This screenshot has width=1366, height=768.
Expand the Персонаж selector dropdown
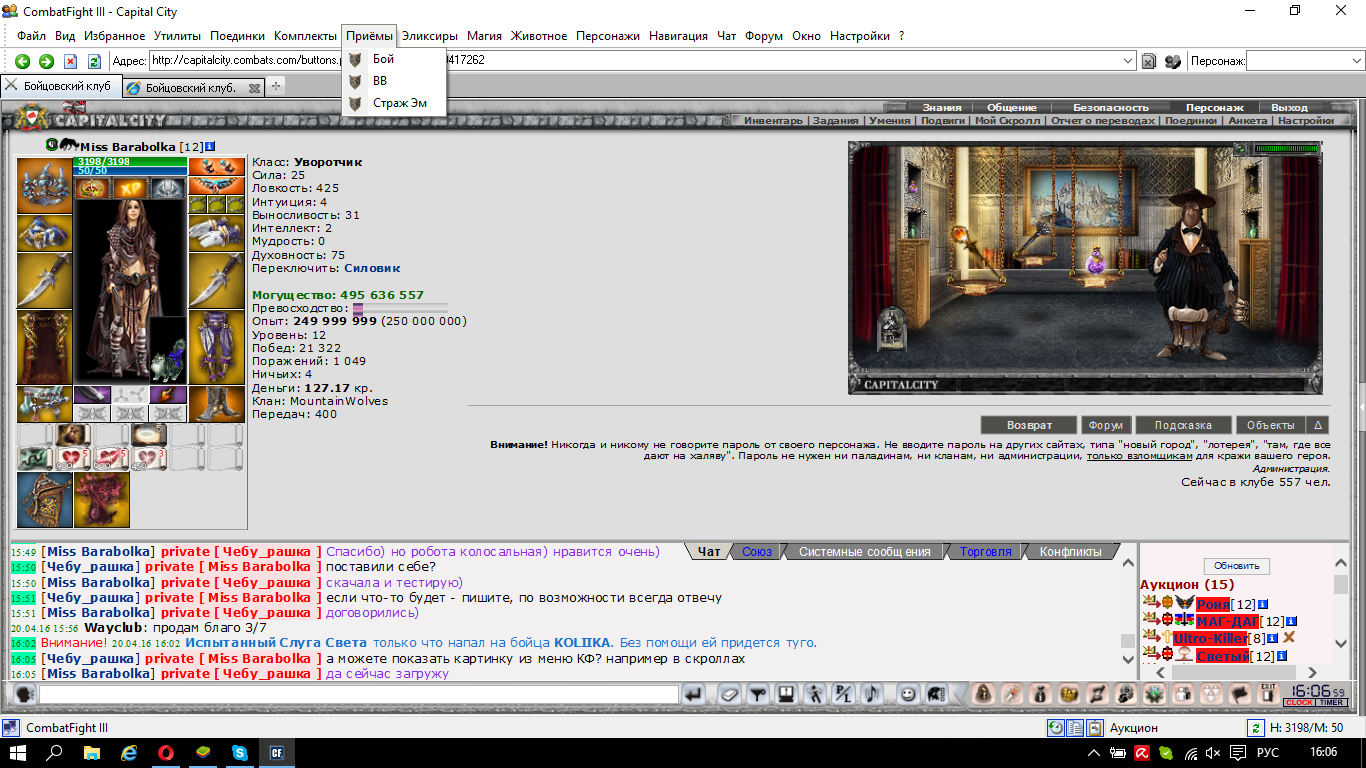(1357, 61)
